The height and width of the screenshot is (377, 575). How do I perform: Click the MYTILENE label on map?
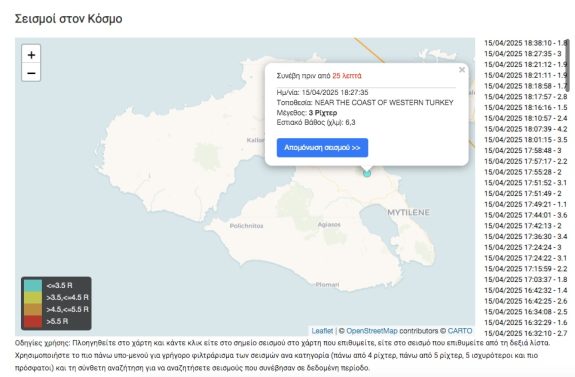pos(409,212)
